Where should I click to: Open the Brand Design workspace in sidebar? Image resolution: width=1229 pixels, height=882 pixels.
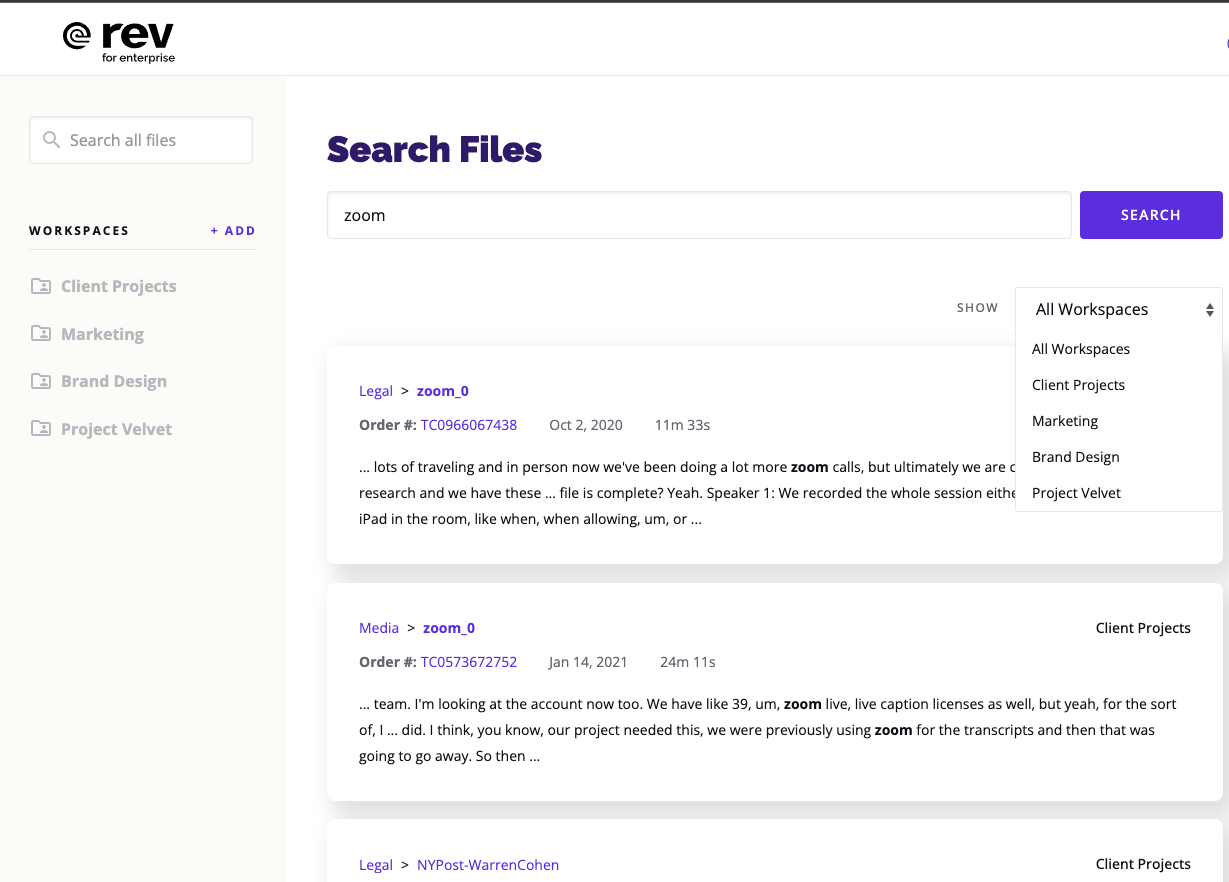tap(114, 381)
